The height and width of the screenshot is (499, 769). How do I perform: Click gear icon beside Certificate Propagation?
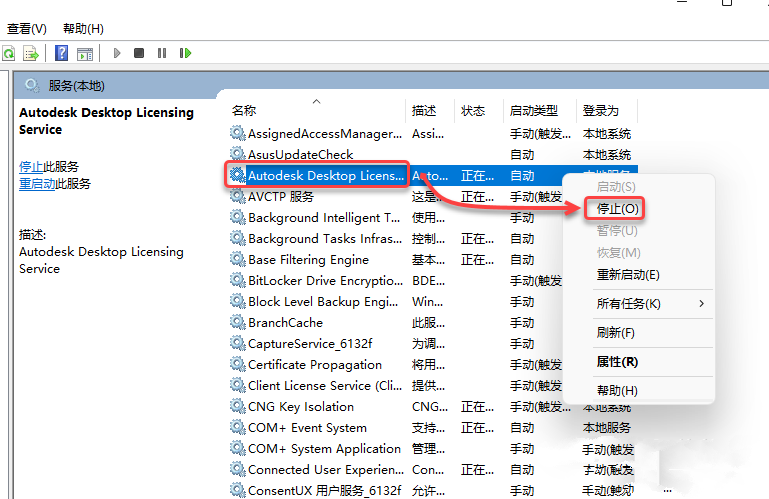tap(238, 364)
